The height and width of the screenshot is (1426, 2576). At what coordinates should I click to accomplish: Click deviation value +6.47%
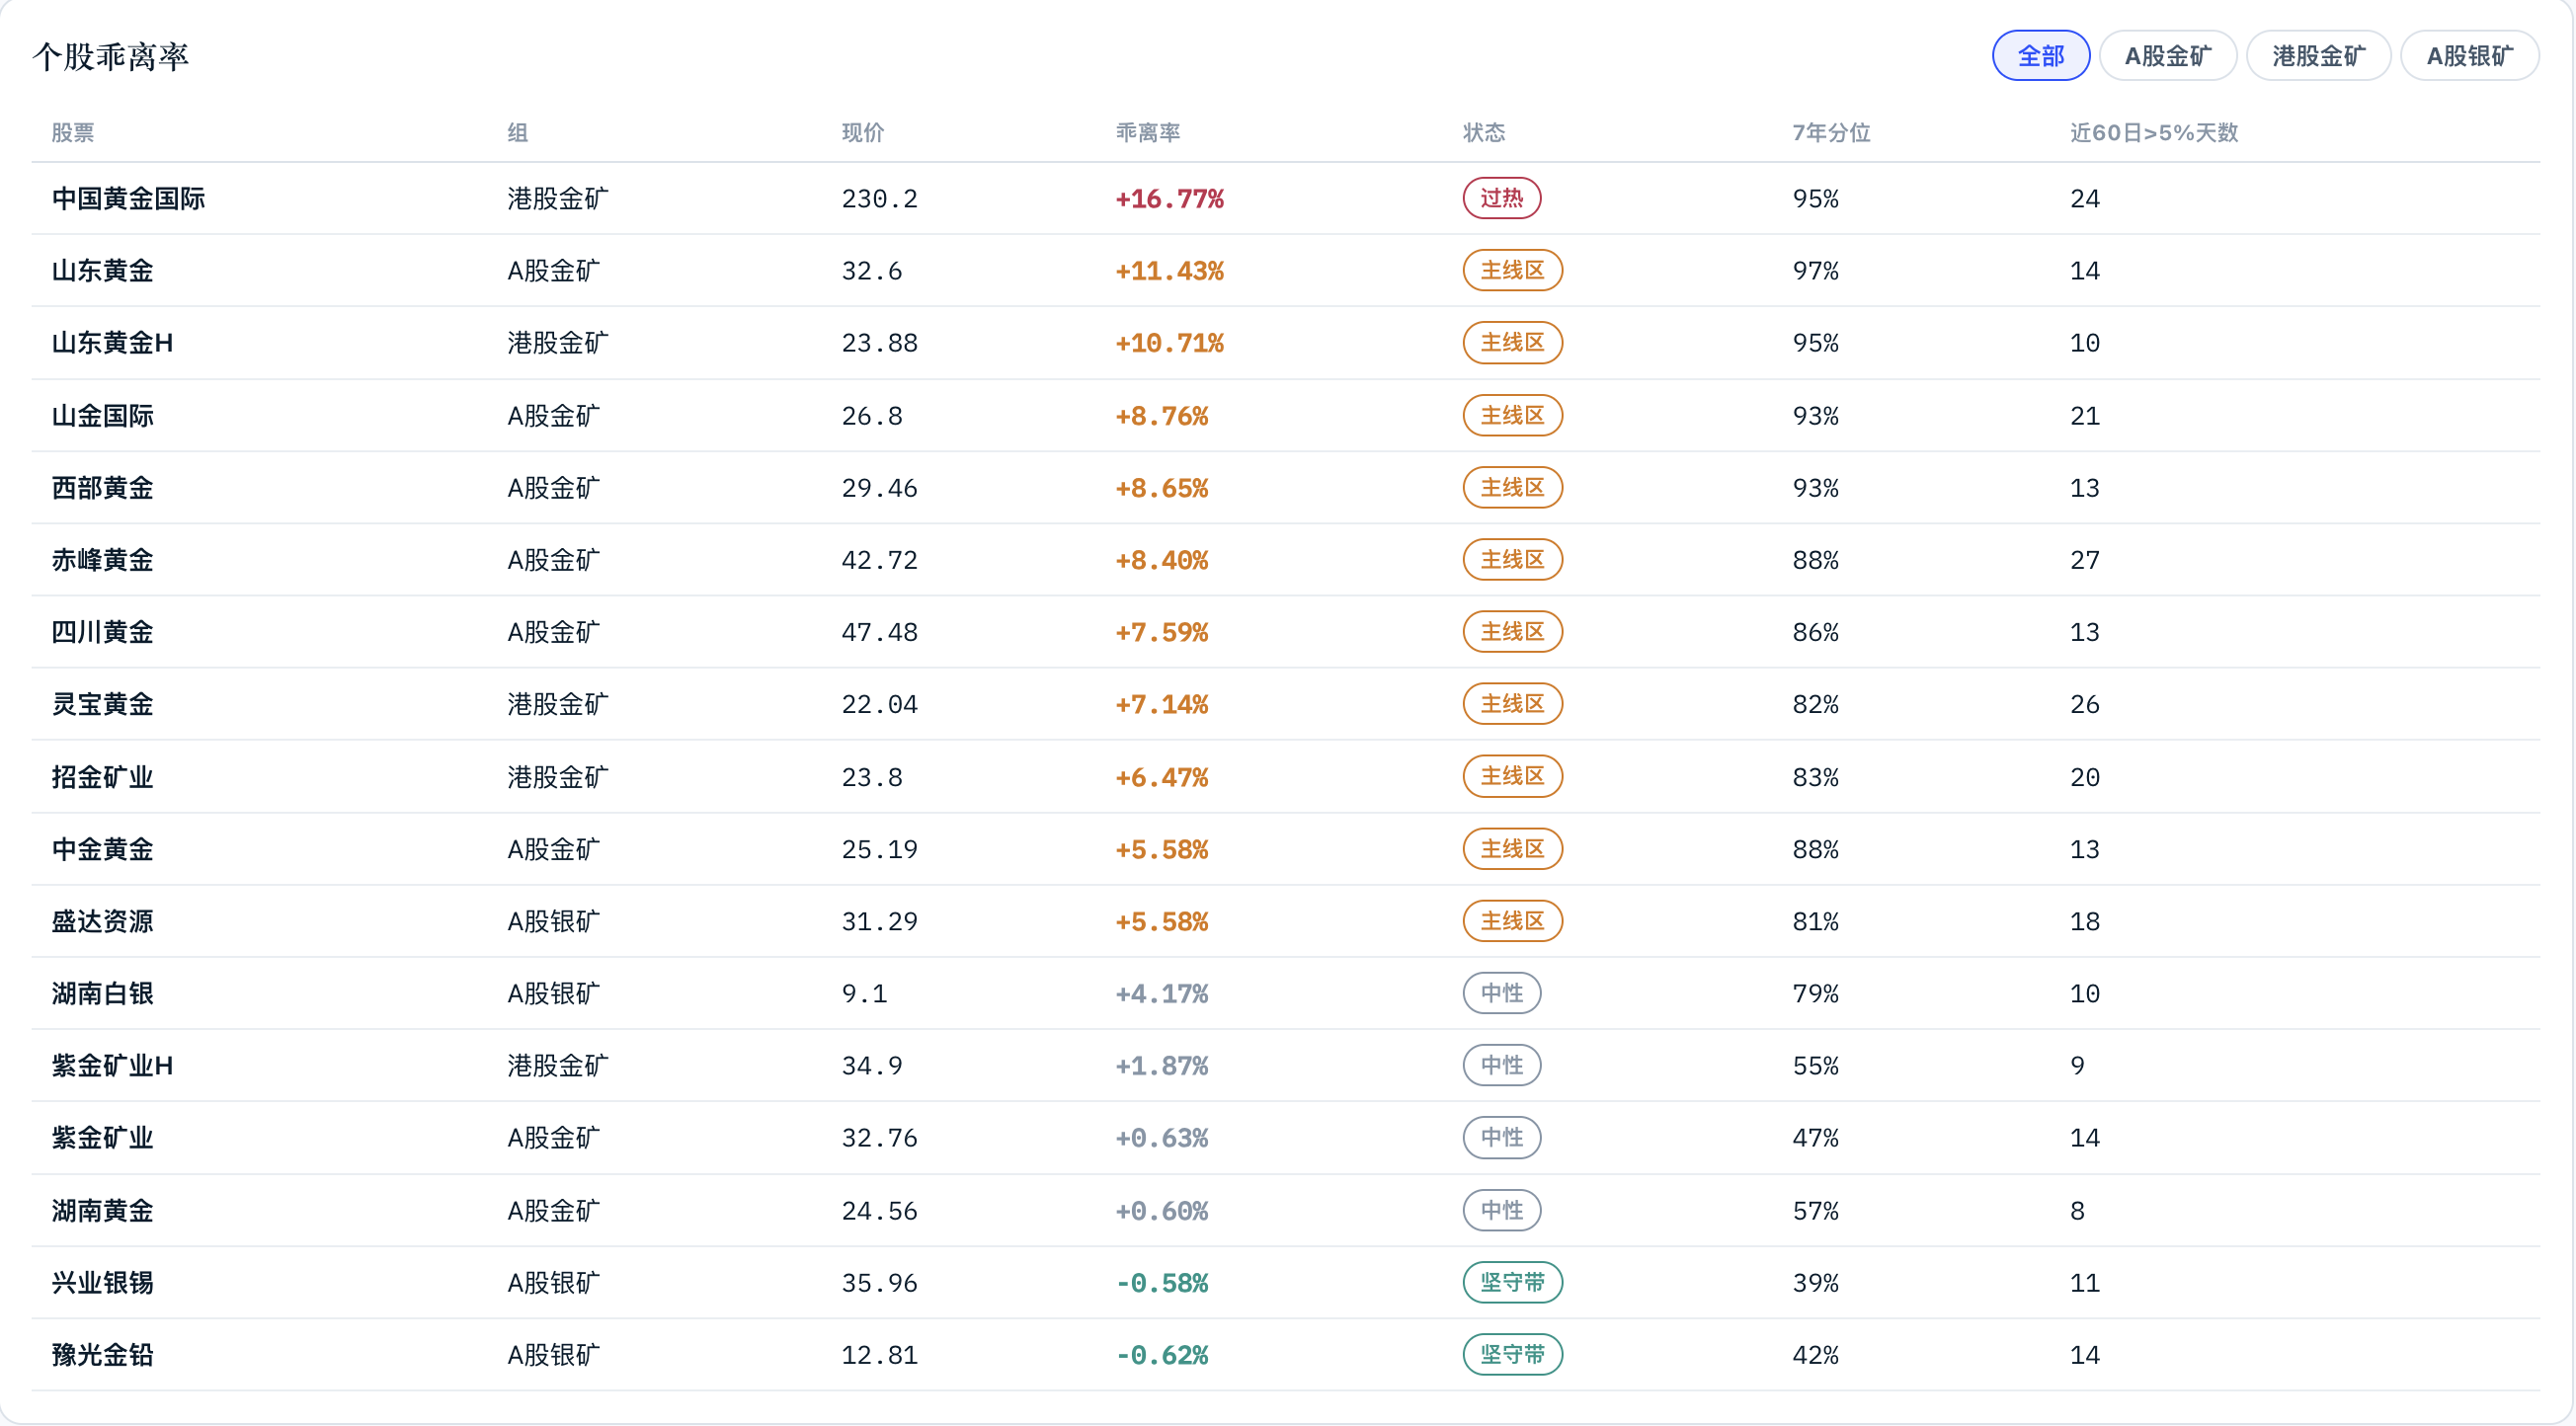coord(1162,777)
